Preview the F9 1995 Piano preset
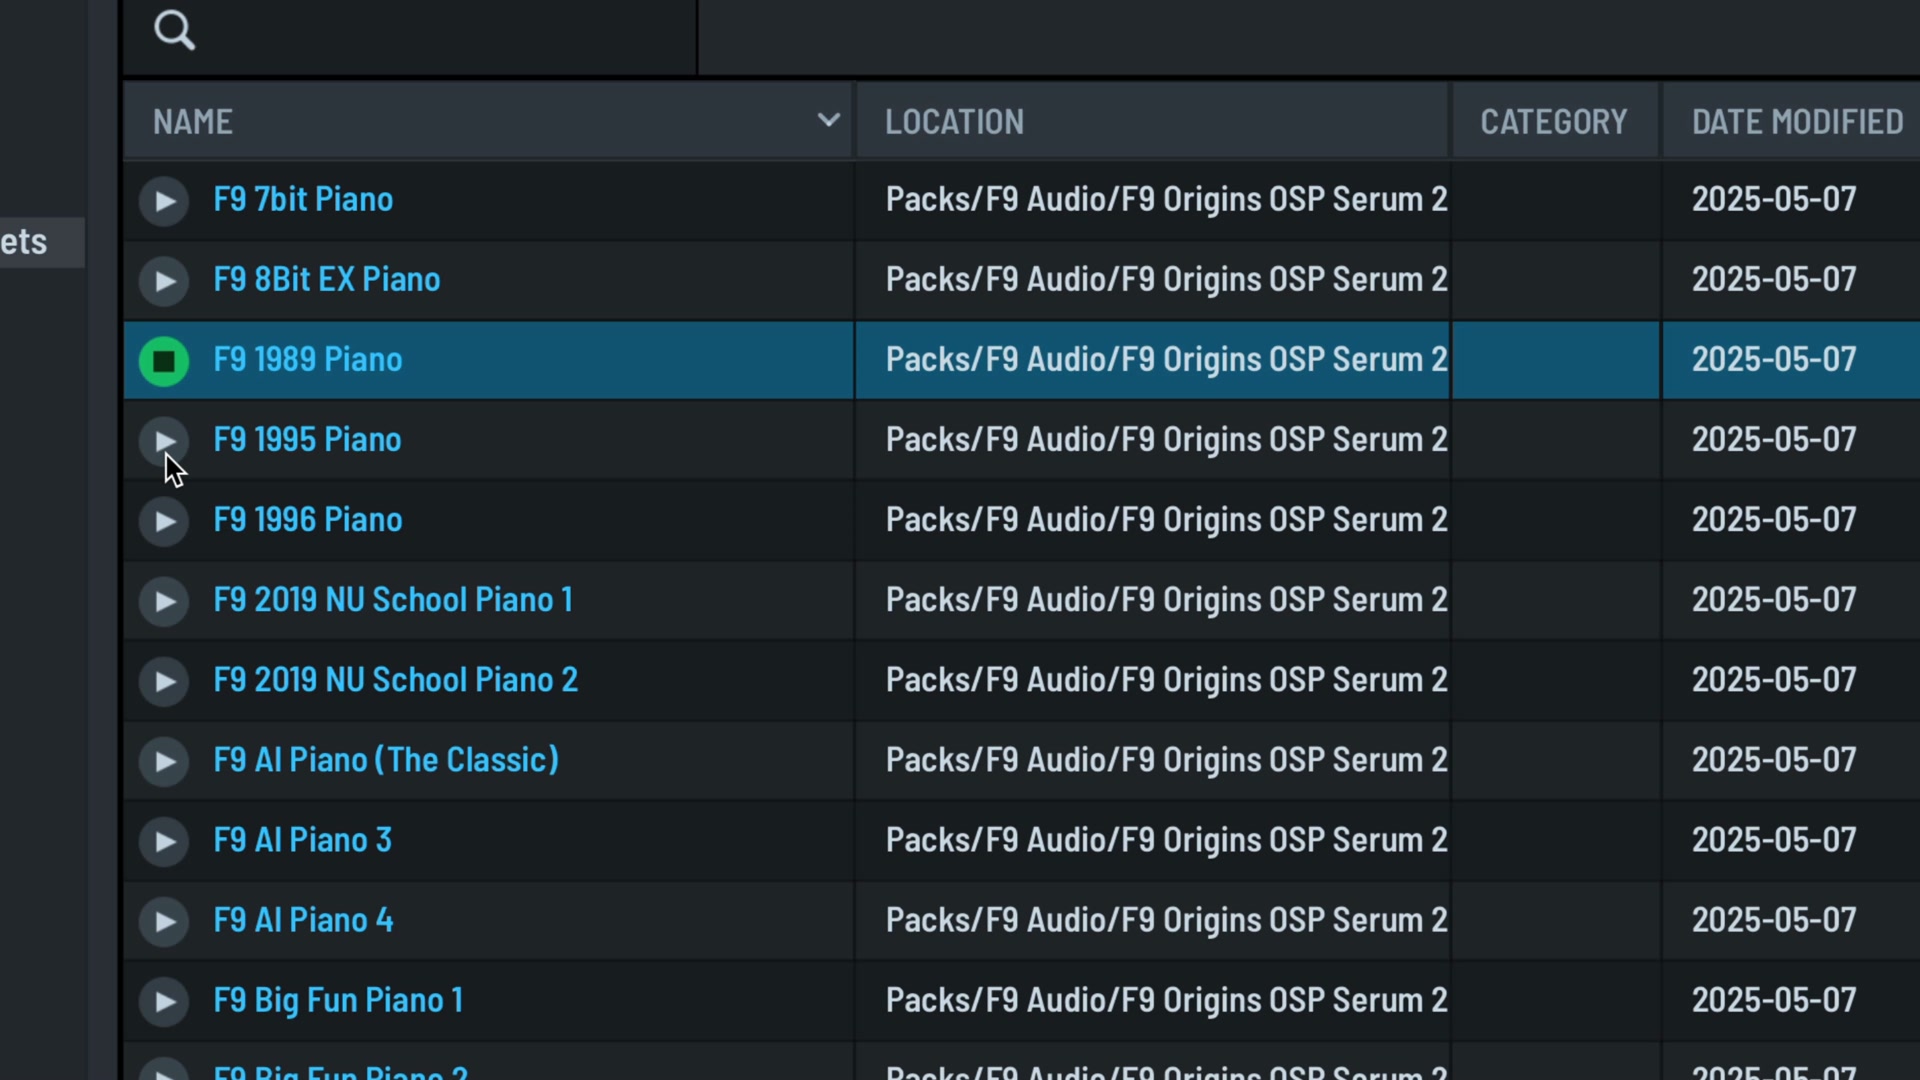 [164, 441]
